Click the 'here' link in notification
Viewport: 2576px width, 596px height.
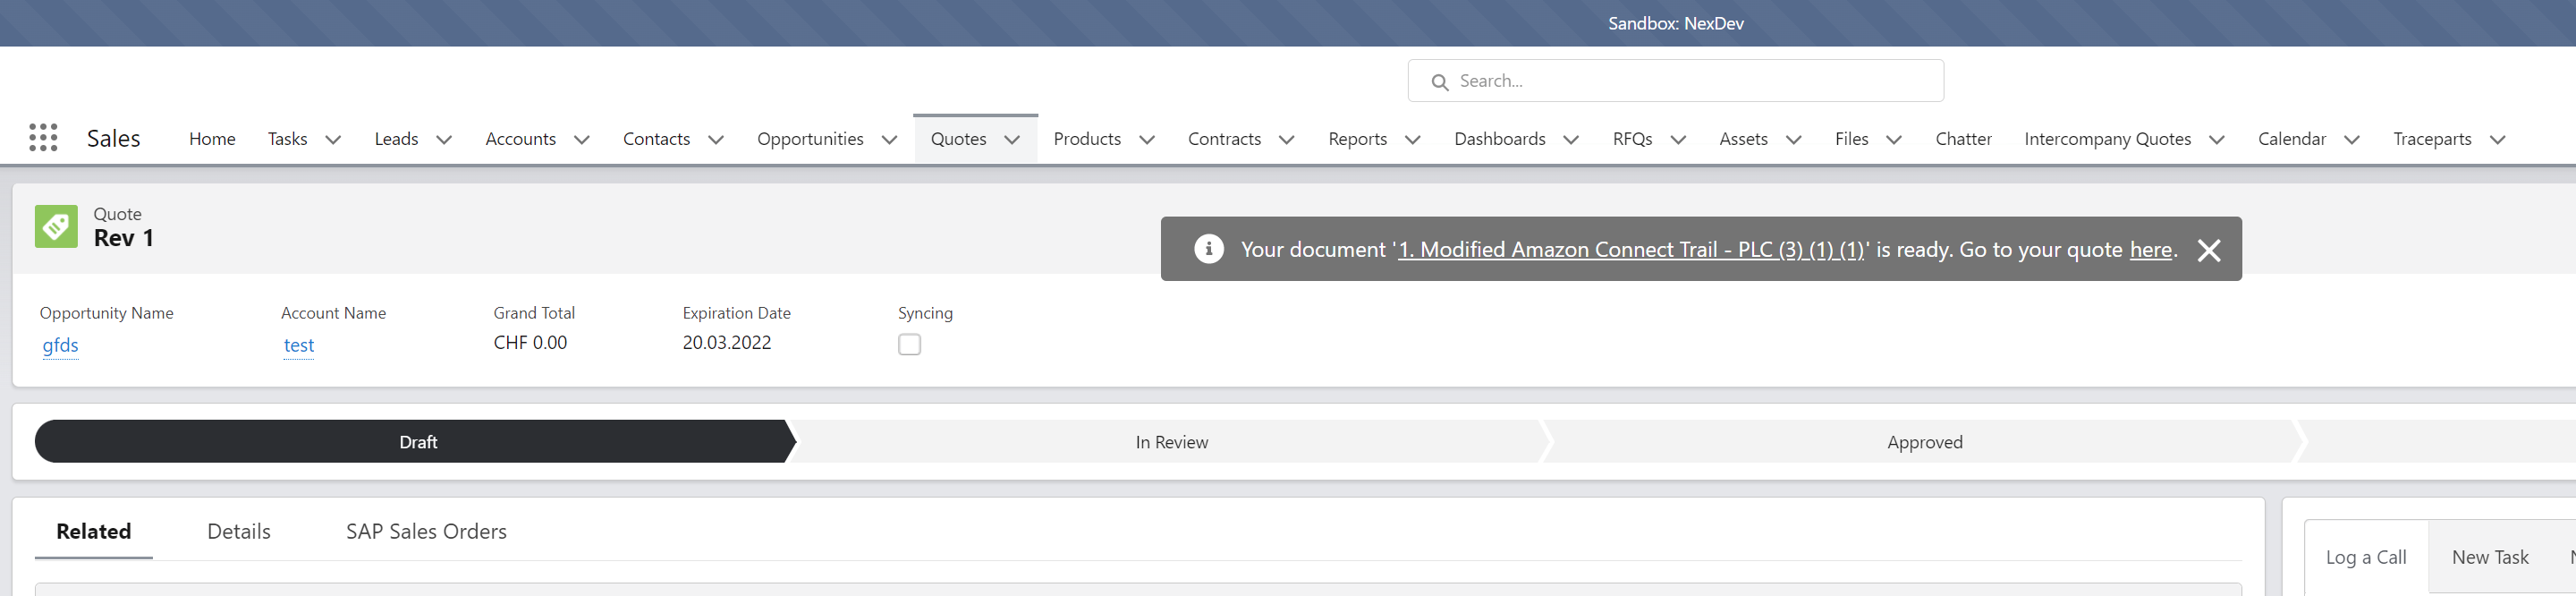coord(2150,250)
